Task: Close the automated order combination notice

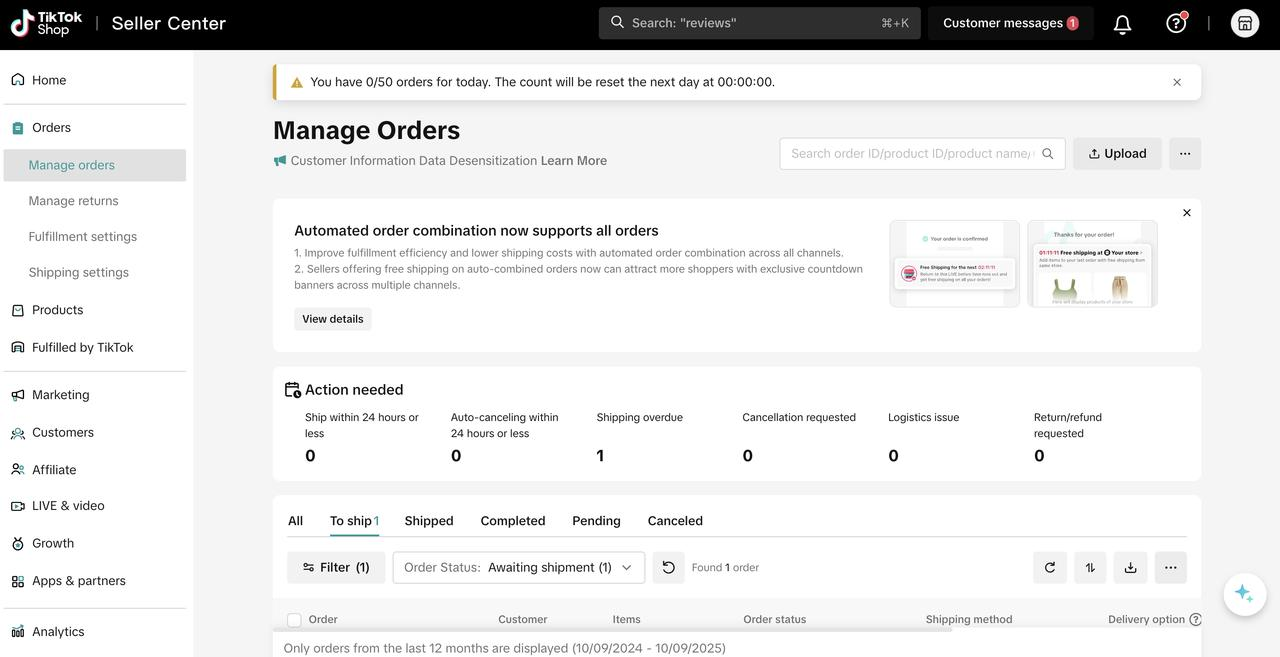Action: pyautogui.click(x=1187, y=213)
